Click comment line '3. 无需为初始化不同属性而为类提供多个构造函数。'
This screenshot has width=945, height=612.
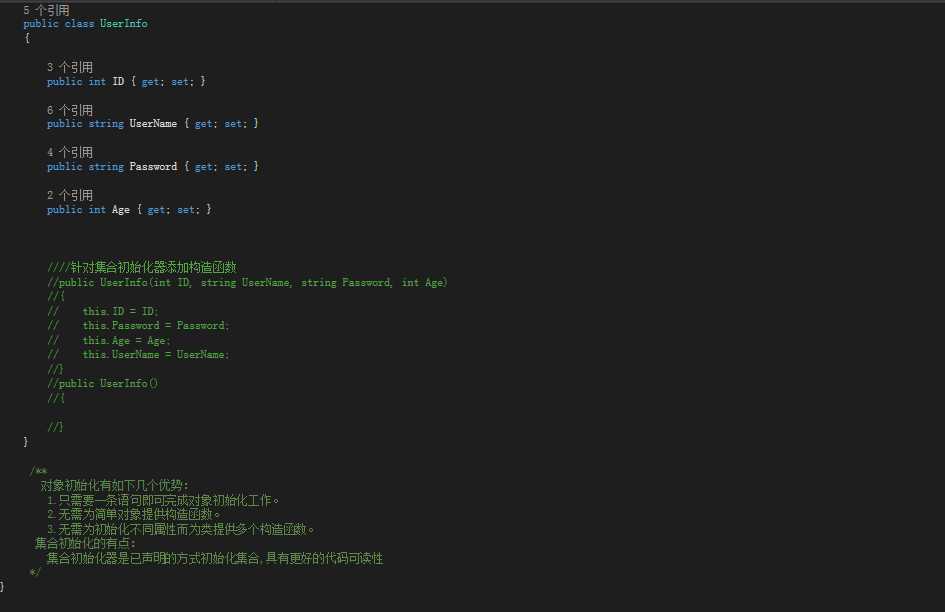click(181, 529)
